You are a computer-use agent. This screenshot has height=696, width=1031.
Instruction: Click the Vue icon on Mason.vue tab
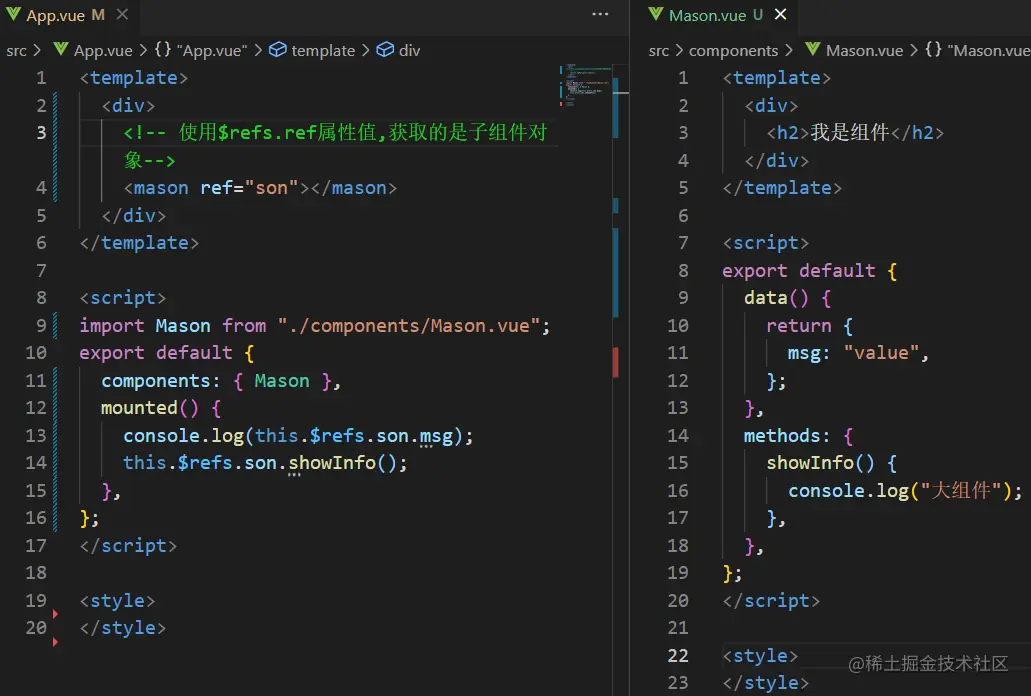(x=656, y=14)
